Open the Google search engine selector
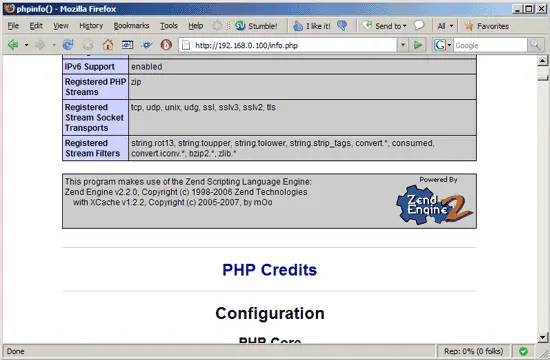Image resolution: width=550 pixels, height=360 pixels. tap(443, 45)
